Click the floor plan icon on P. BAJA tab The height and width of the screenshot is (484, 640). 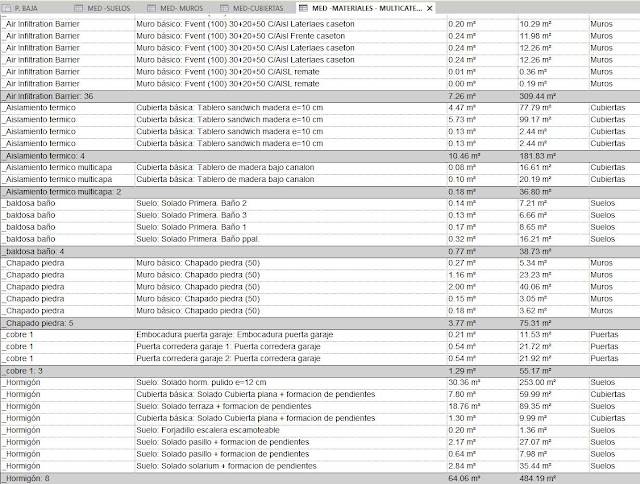(7, 8)
